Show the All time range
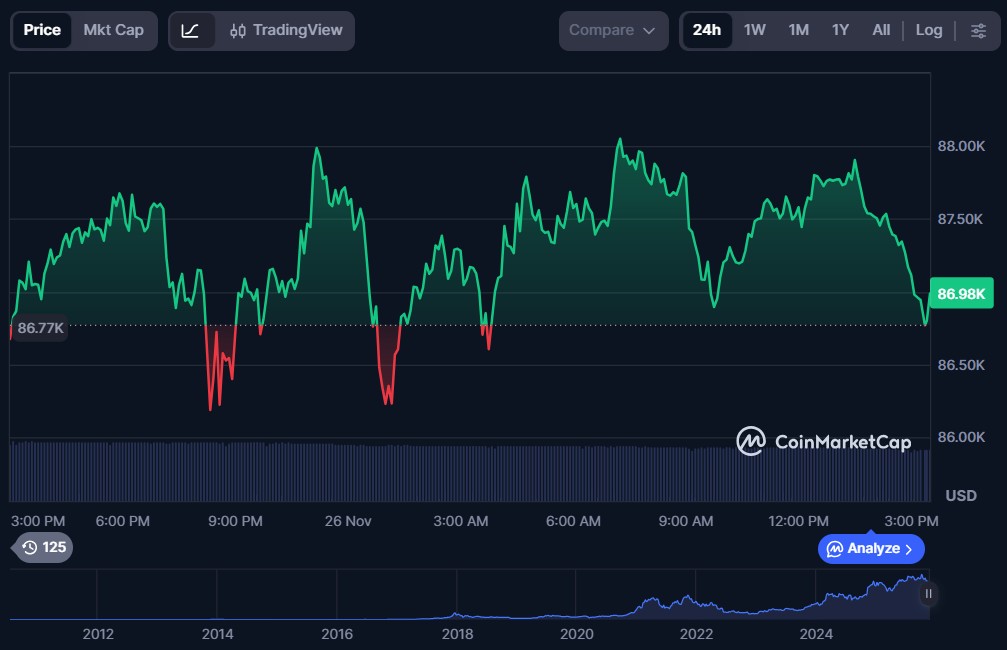1007x650 pixels. [x=880, y=30]
